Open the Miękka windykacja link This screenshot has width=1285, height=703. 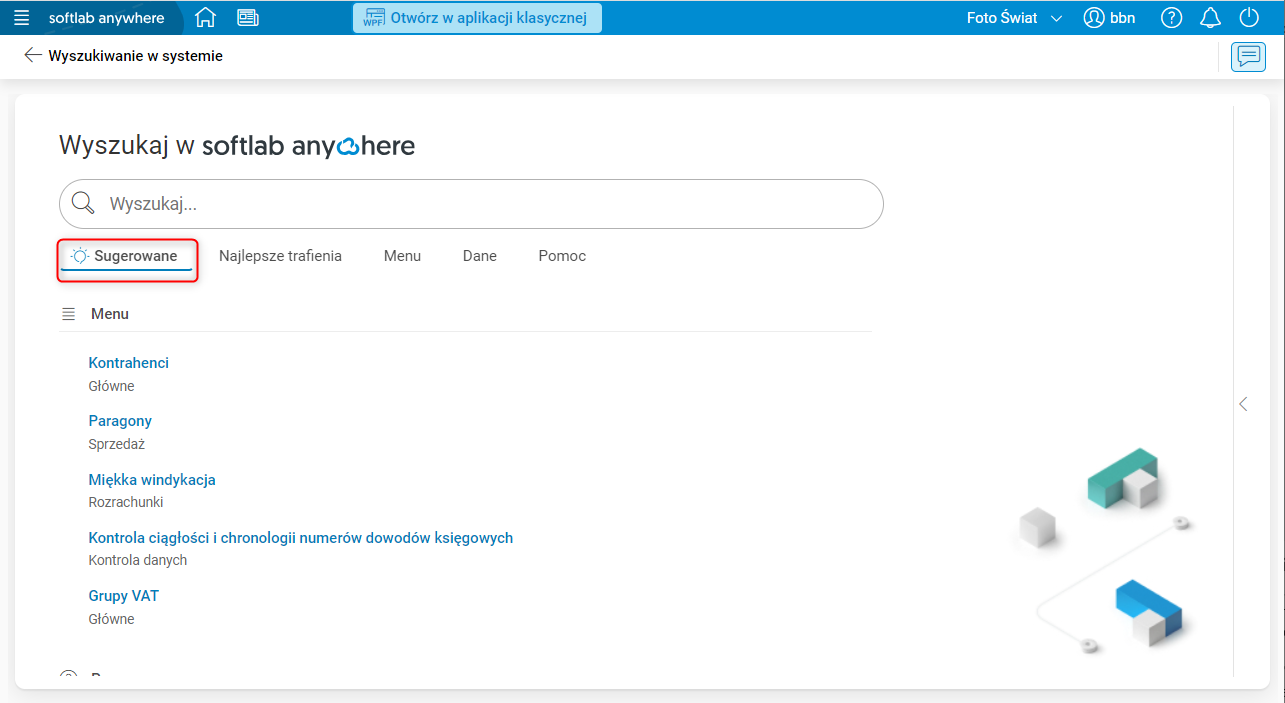152,480
